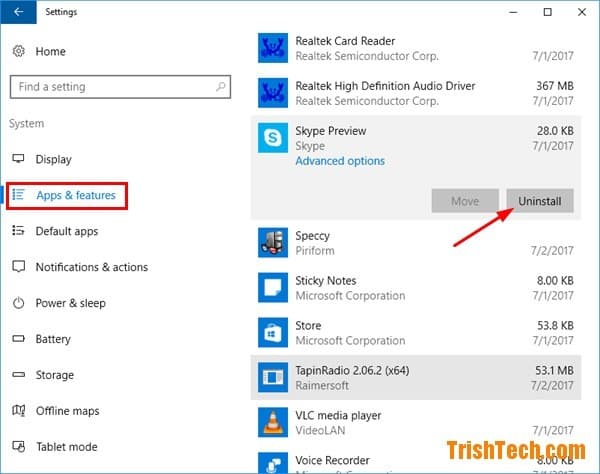Select the Sticky Notes entry
This screenshot has height=474, width=600.
point(416,288)
